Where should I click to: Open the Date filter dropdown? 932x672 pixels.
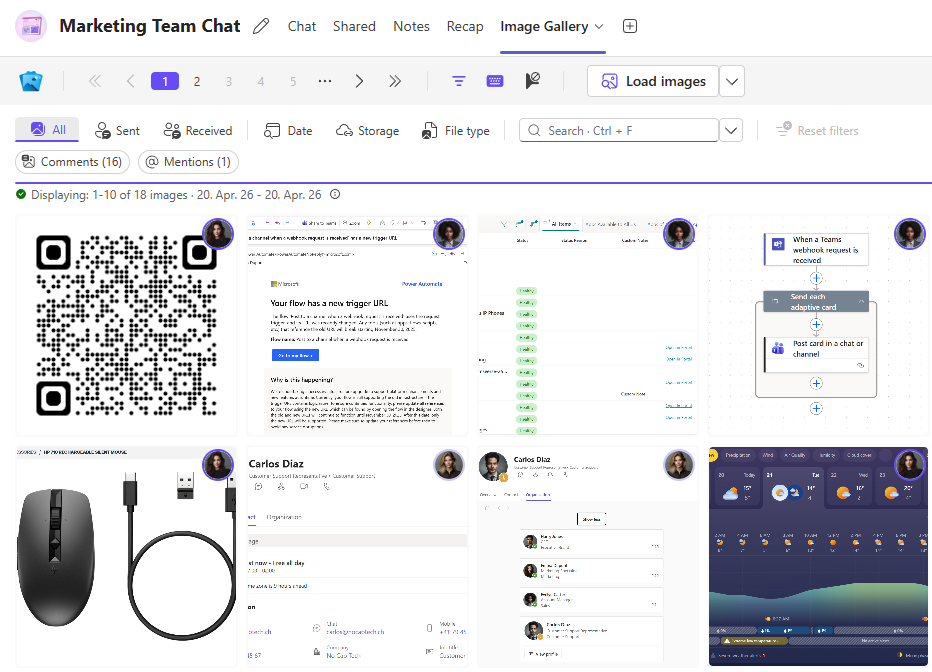point(288,131)
